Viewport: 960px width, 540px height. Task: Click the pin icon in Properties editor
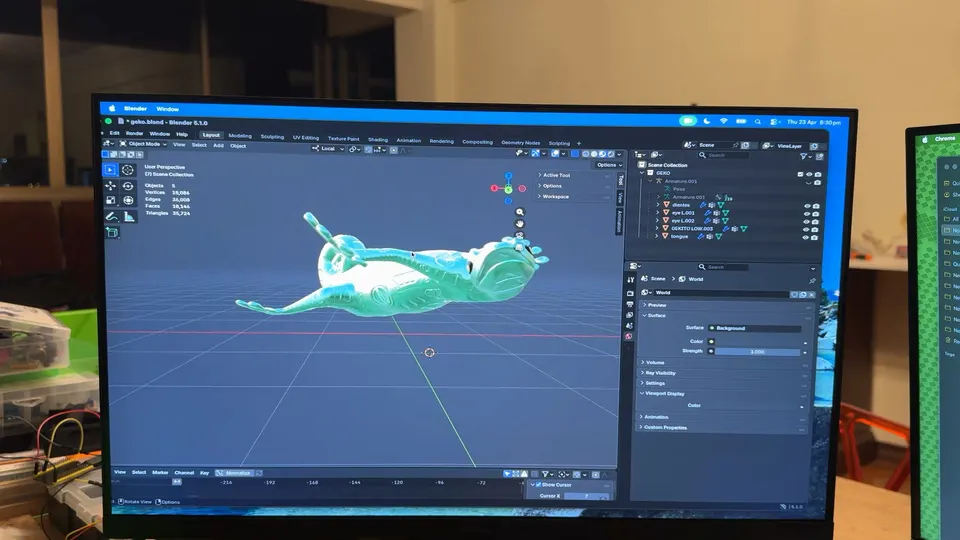(812, 281)
